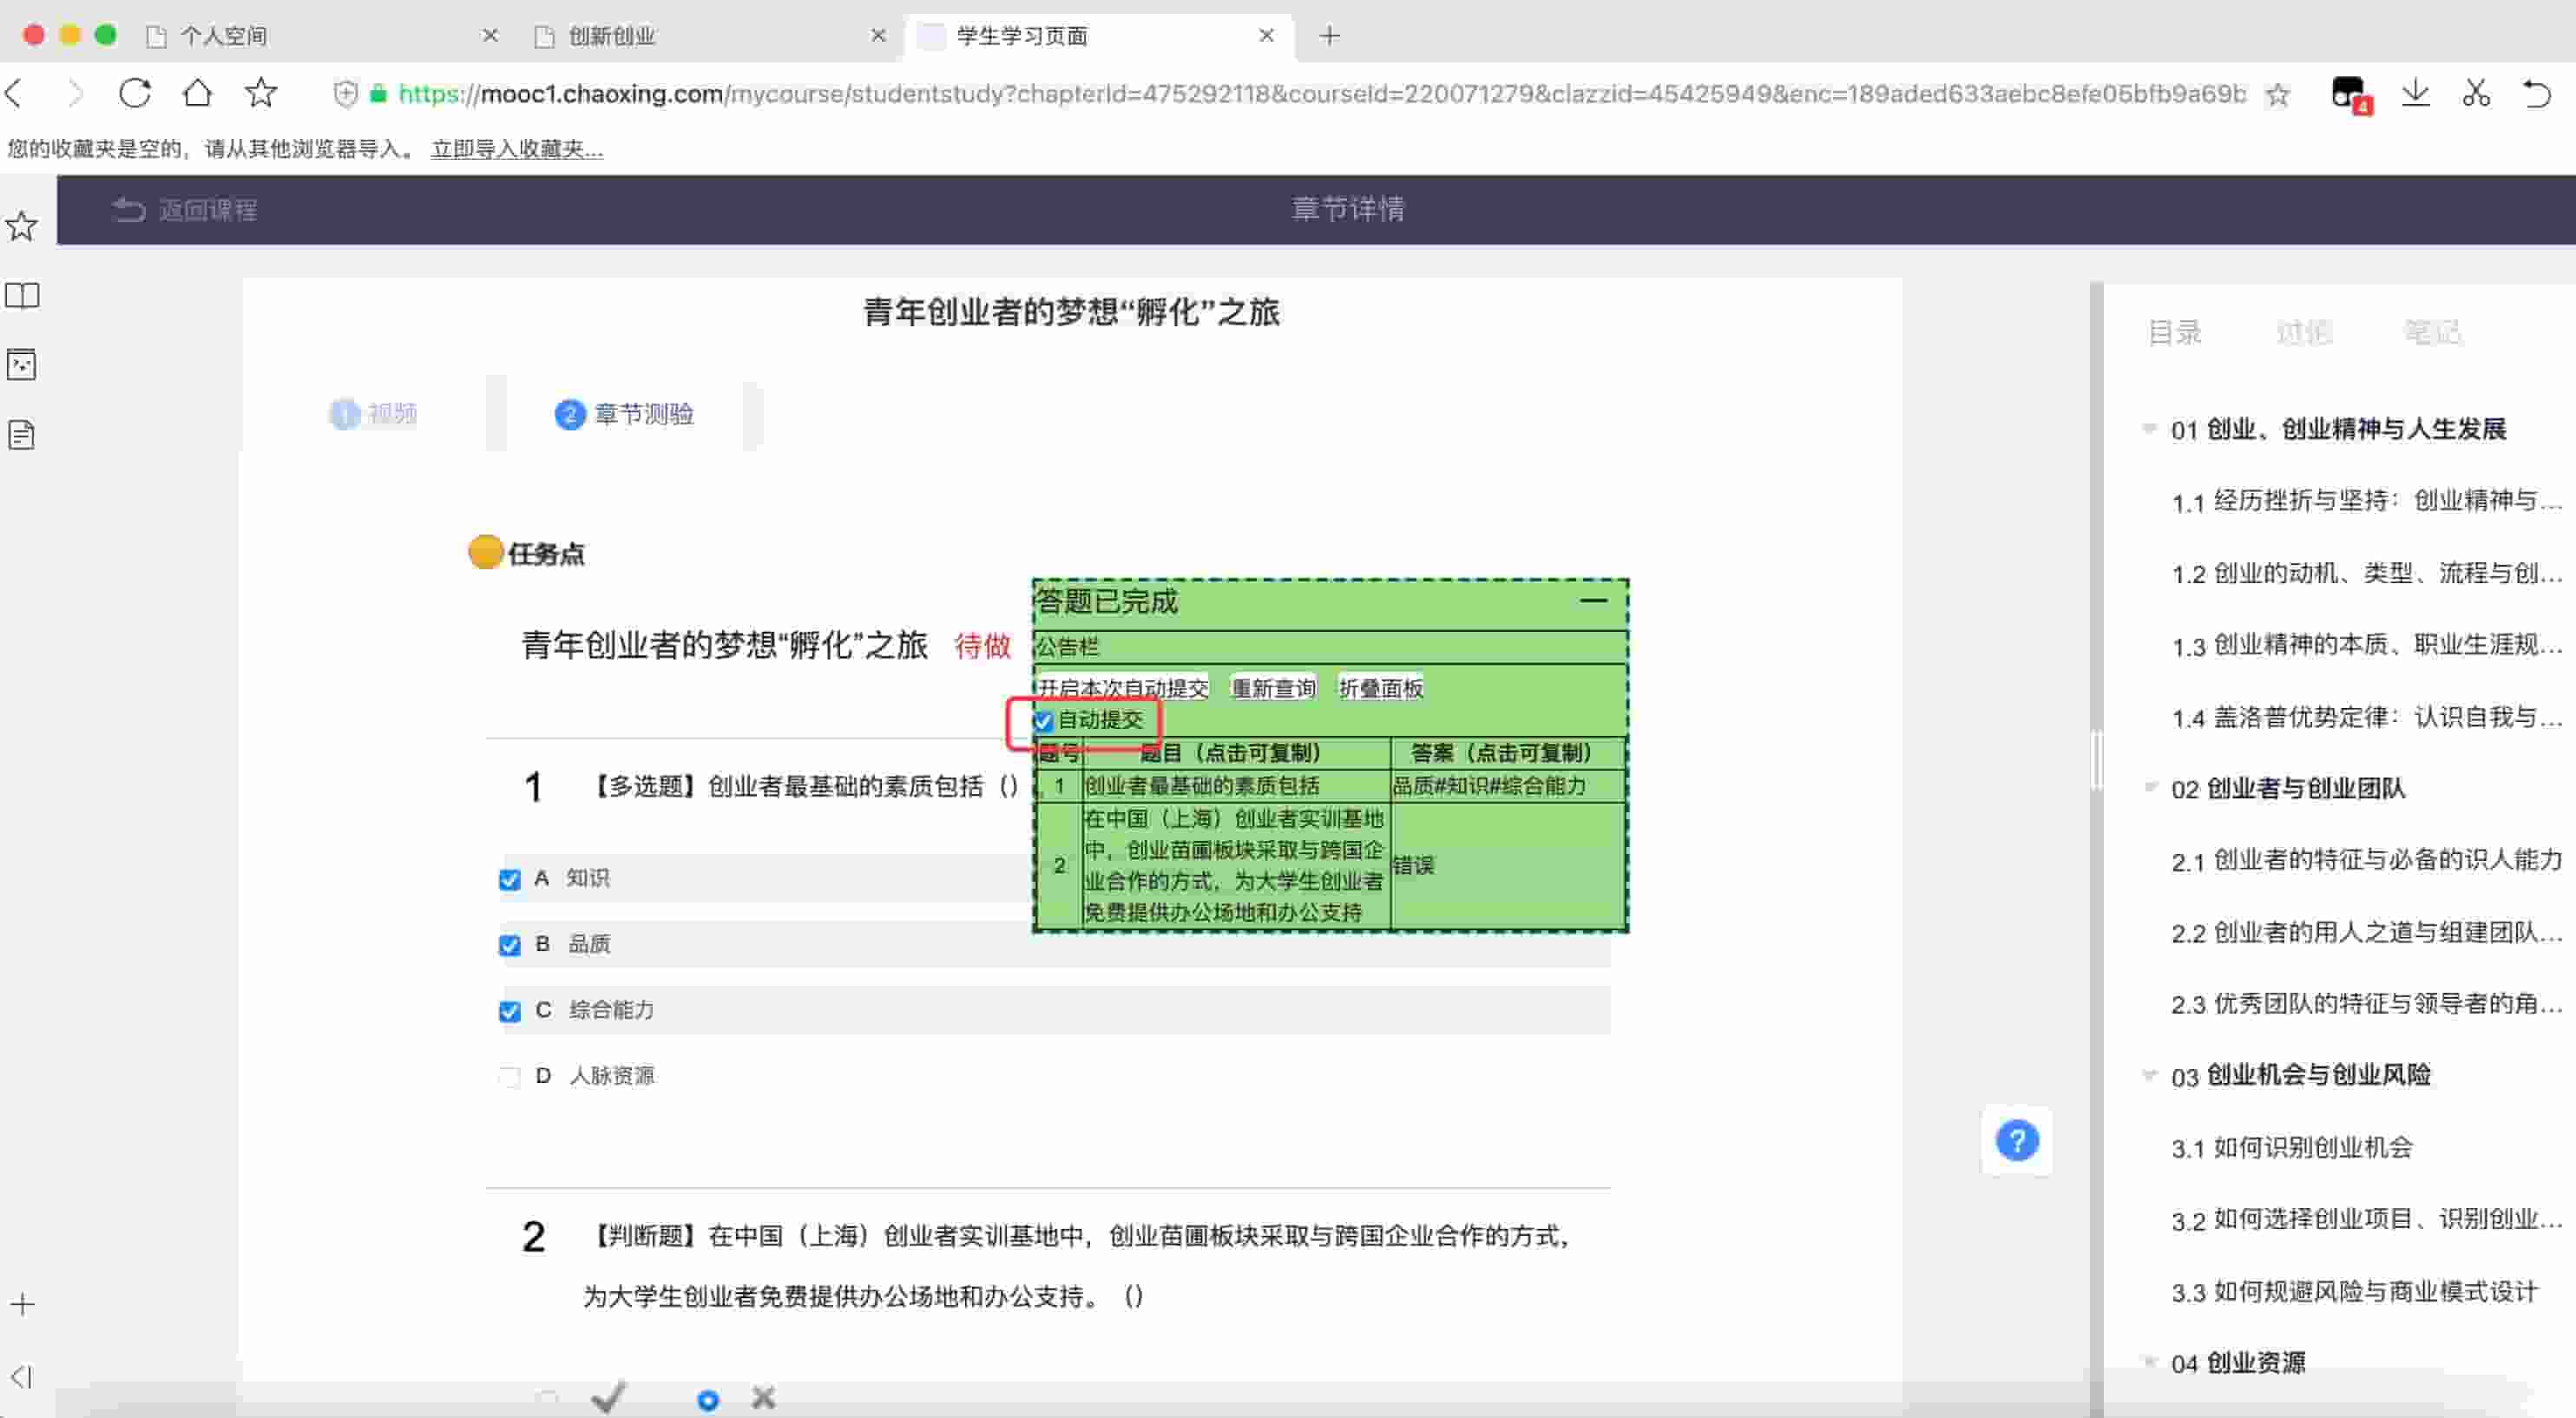2576x1418 pixels.
Task: Collapse chapter 01 创业、创业精神与人生发展
Action: tap(2149, 429)
